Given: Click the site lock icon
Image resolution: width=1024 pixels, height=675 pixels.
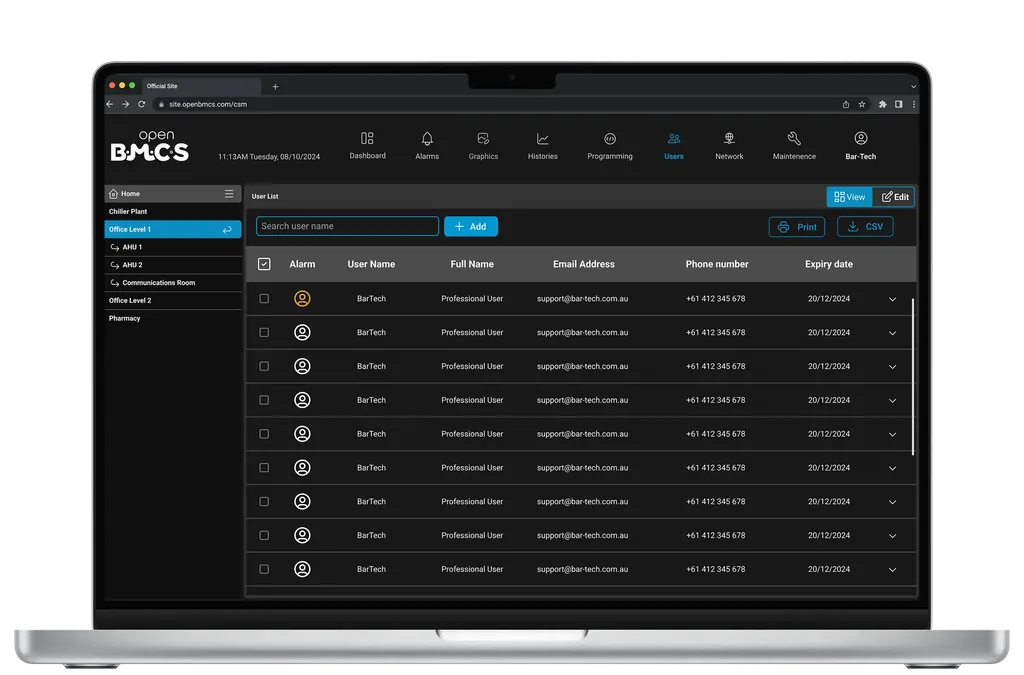Looking at the screenshot, I should pos(161,104).
